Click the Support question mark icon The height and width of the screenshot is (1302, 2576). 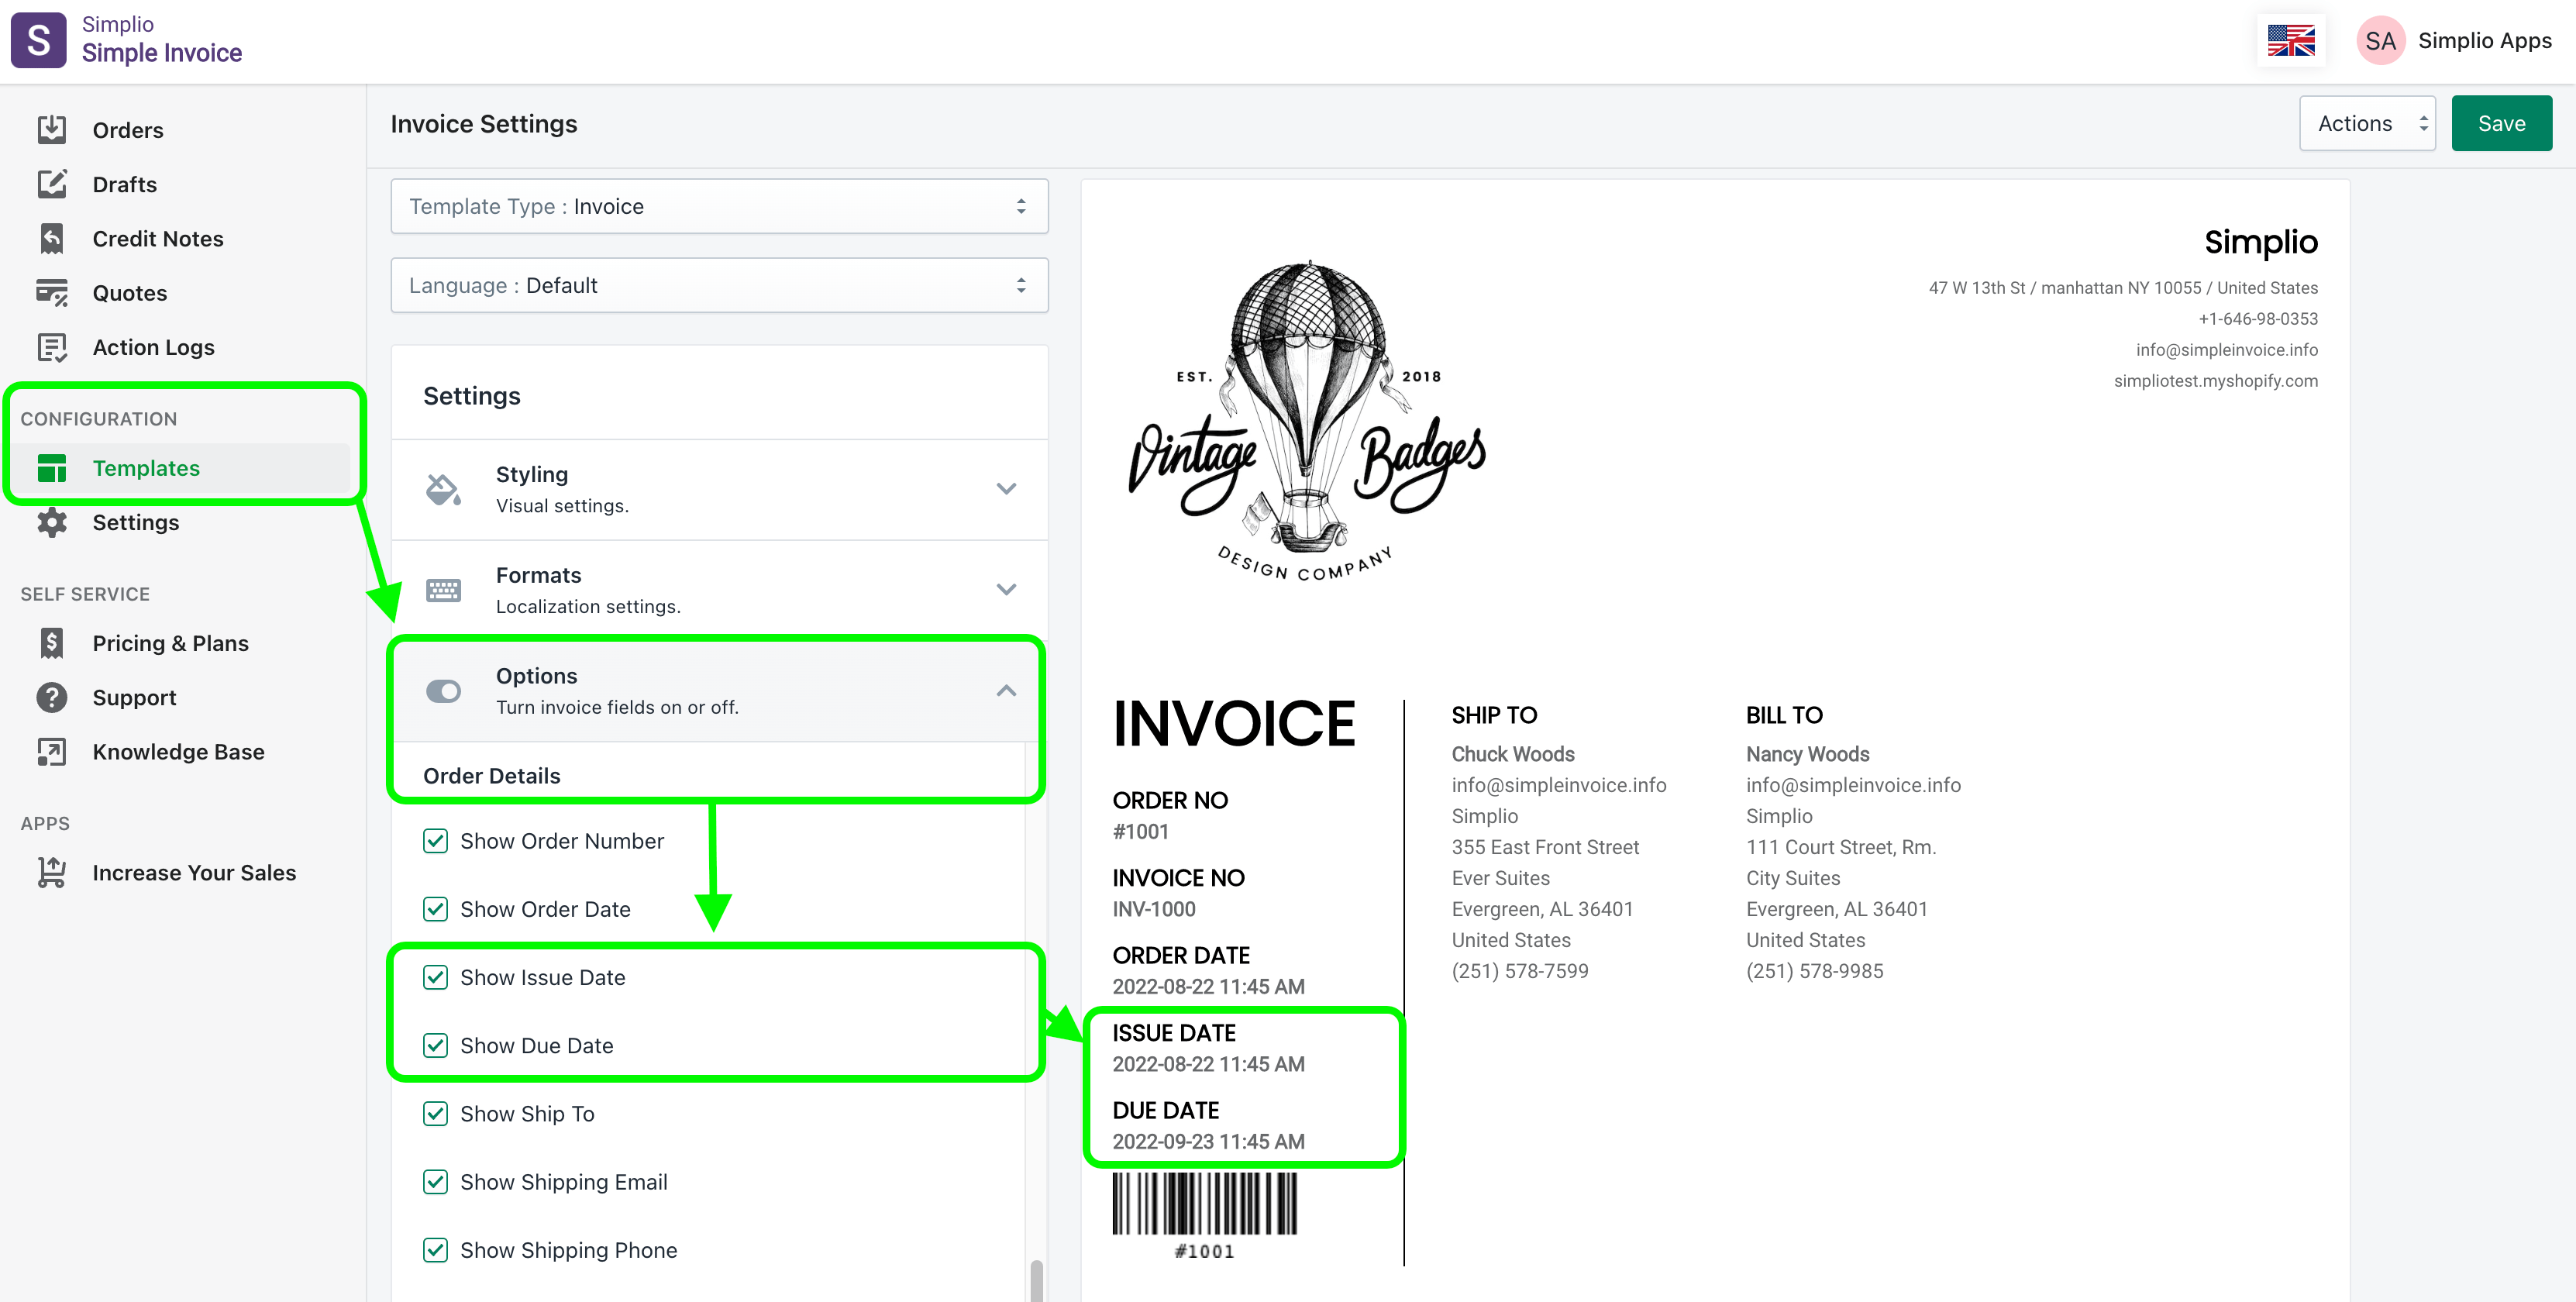[x=52, y=697]
